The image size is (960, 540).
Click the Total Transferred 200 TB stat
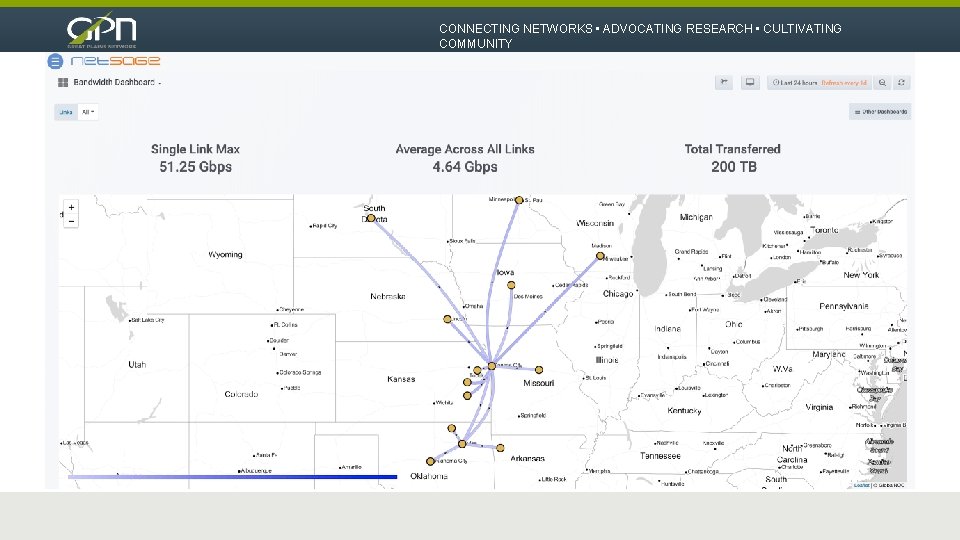coord(733,158)
